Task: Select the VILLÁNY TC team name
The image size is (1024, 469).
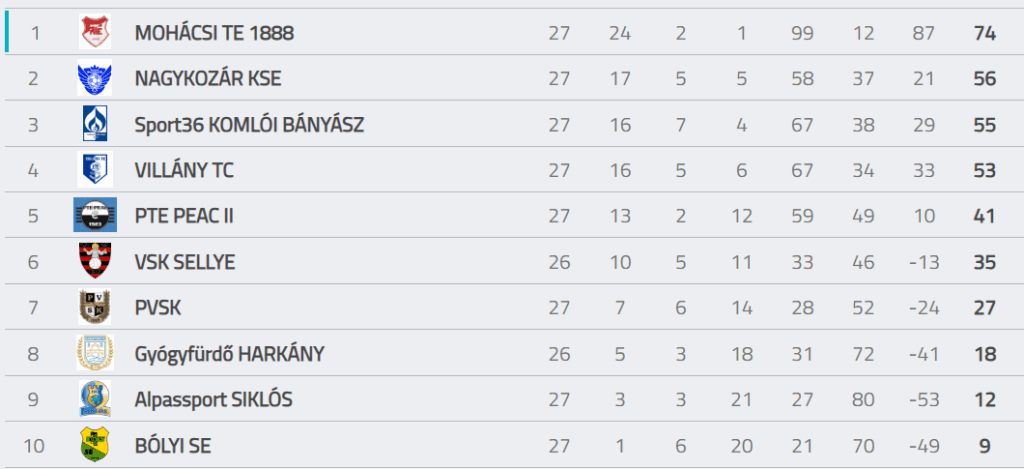Action: (x=184, y=170)
